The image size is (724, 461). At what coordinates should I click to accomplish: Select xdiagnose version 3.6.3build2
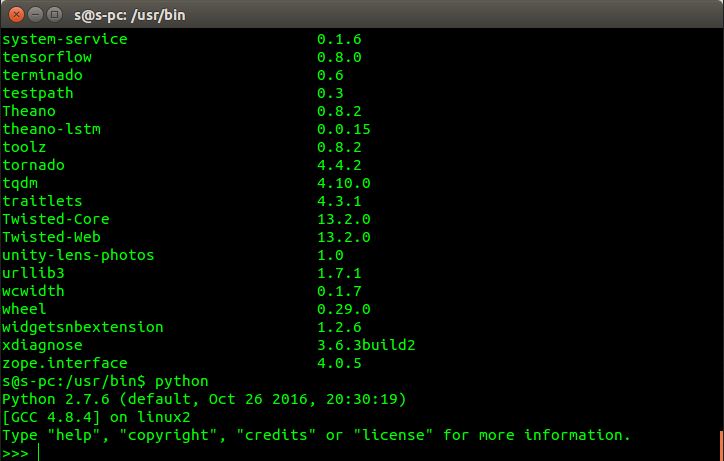[x=366, y=346]
